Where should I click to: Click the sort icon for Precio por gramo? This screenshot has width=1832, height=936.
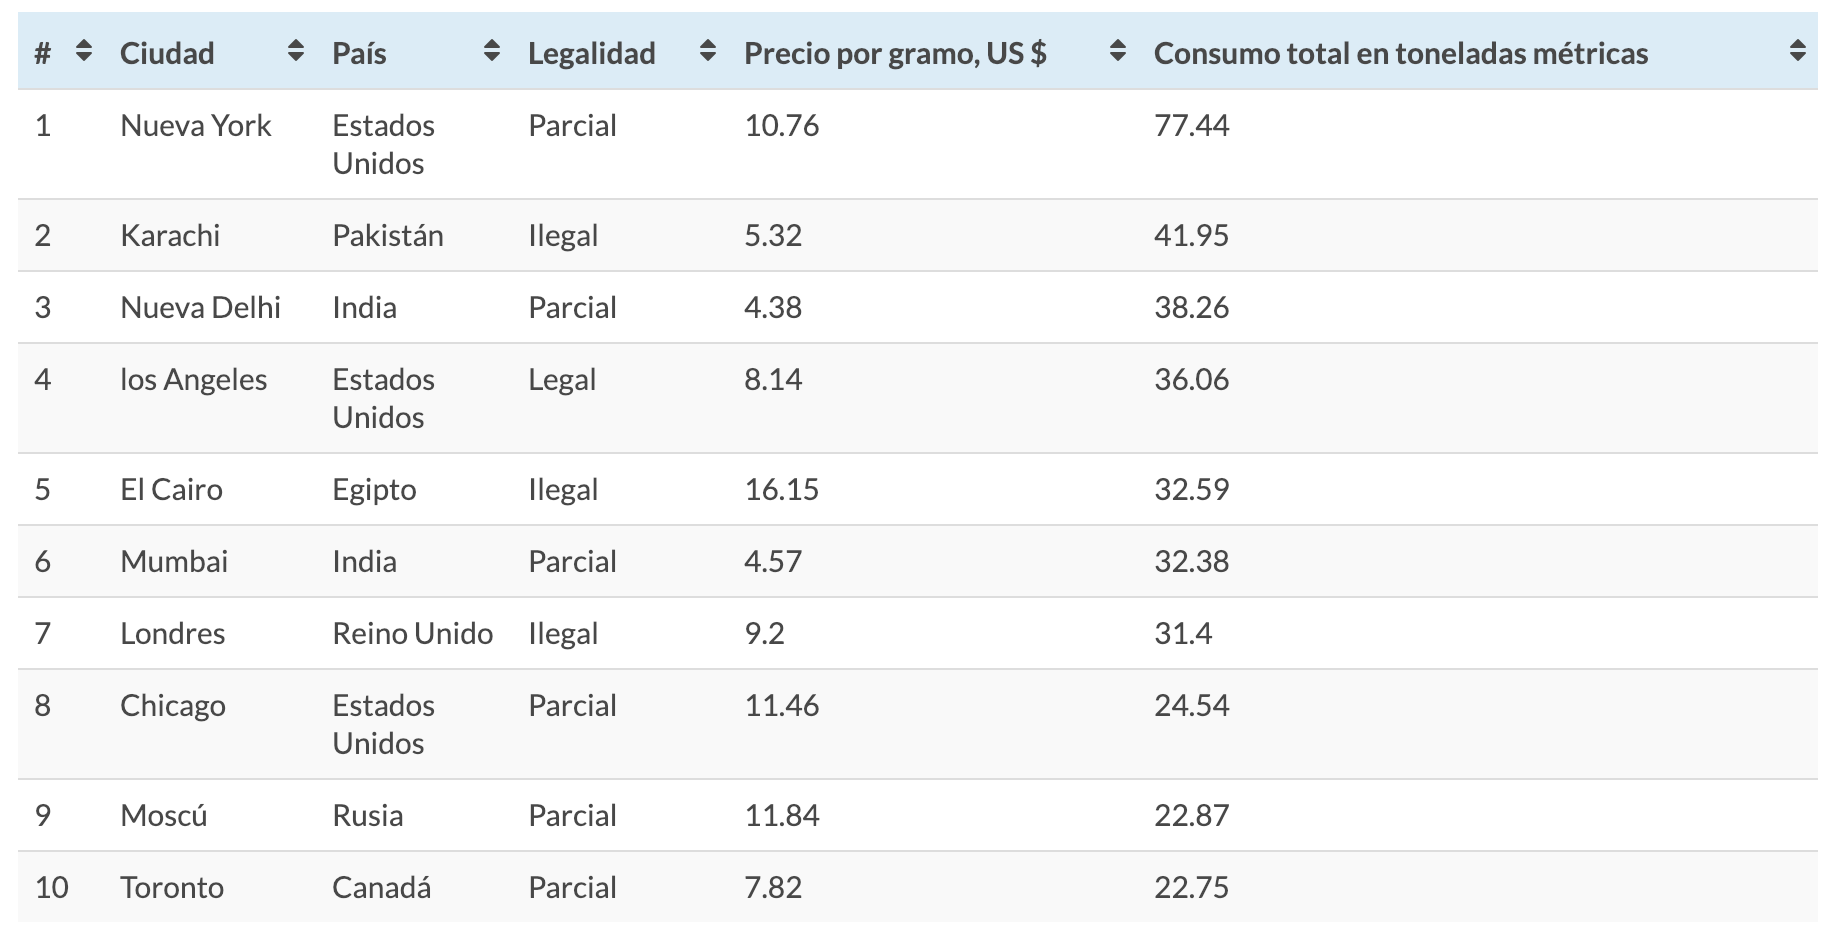click(1117, 52)
